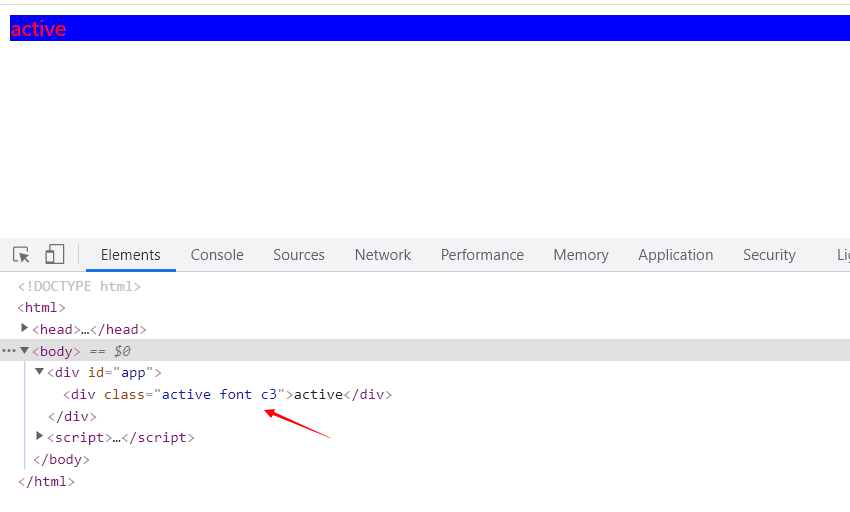Screen dimensions: 850x512
Task: Collapse the div id="app" node
Action: tap(39, 372)
